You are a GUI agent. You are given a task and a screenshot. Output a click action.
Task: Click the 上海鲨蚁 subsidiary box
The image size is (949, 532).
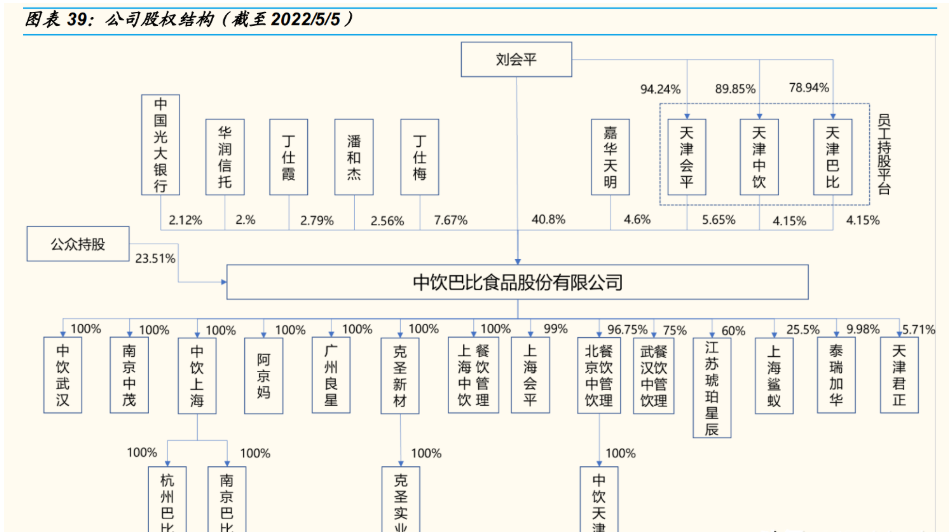coord(774,375)
